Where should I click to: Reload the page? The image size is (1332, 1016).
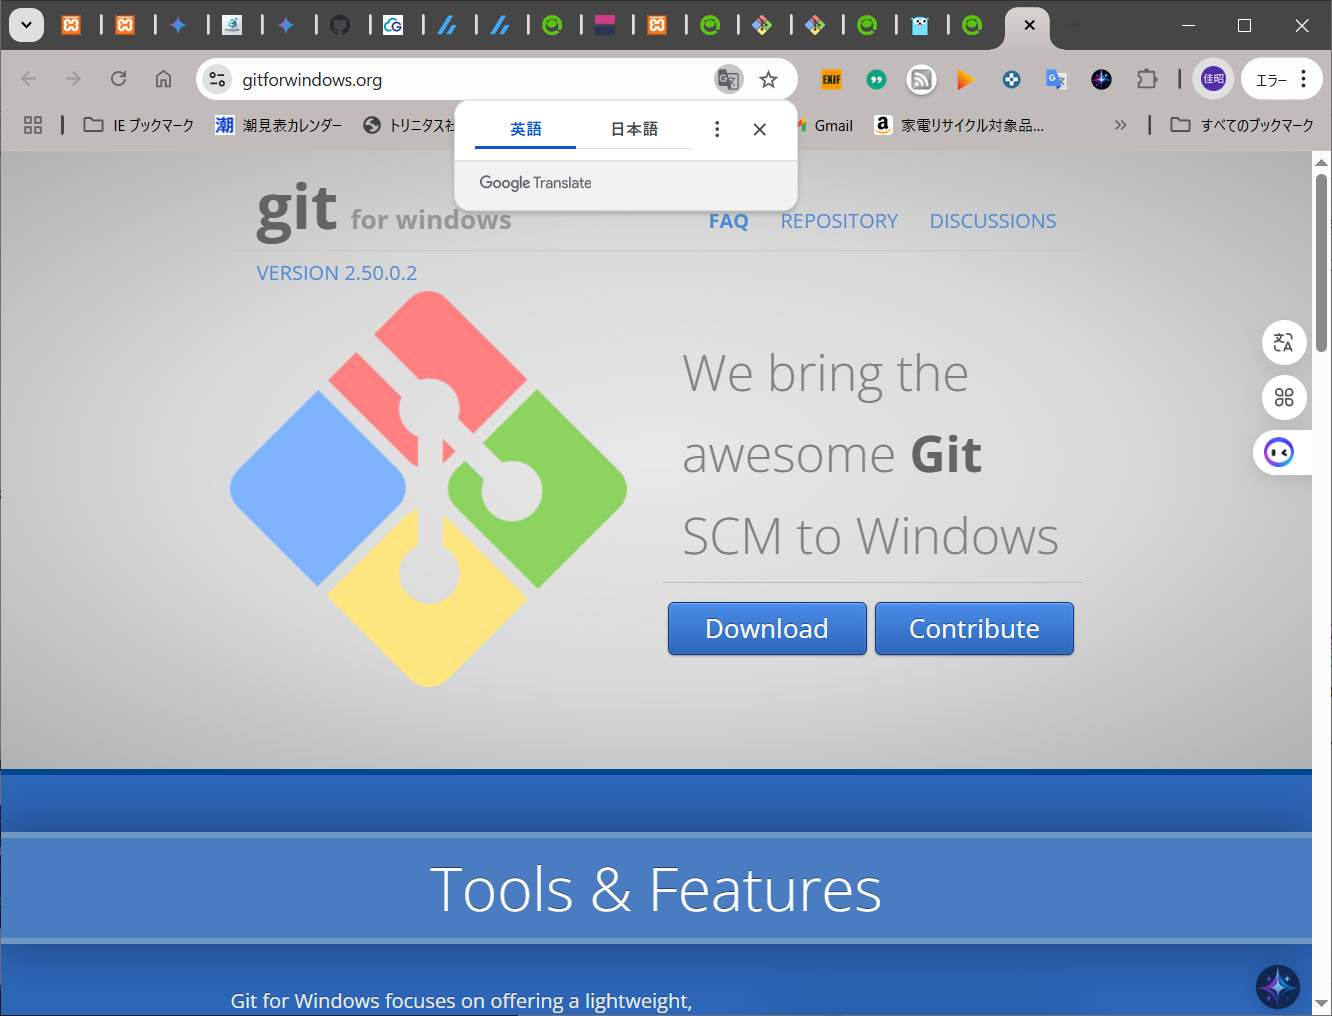118,79
